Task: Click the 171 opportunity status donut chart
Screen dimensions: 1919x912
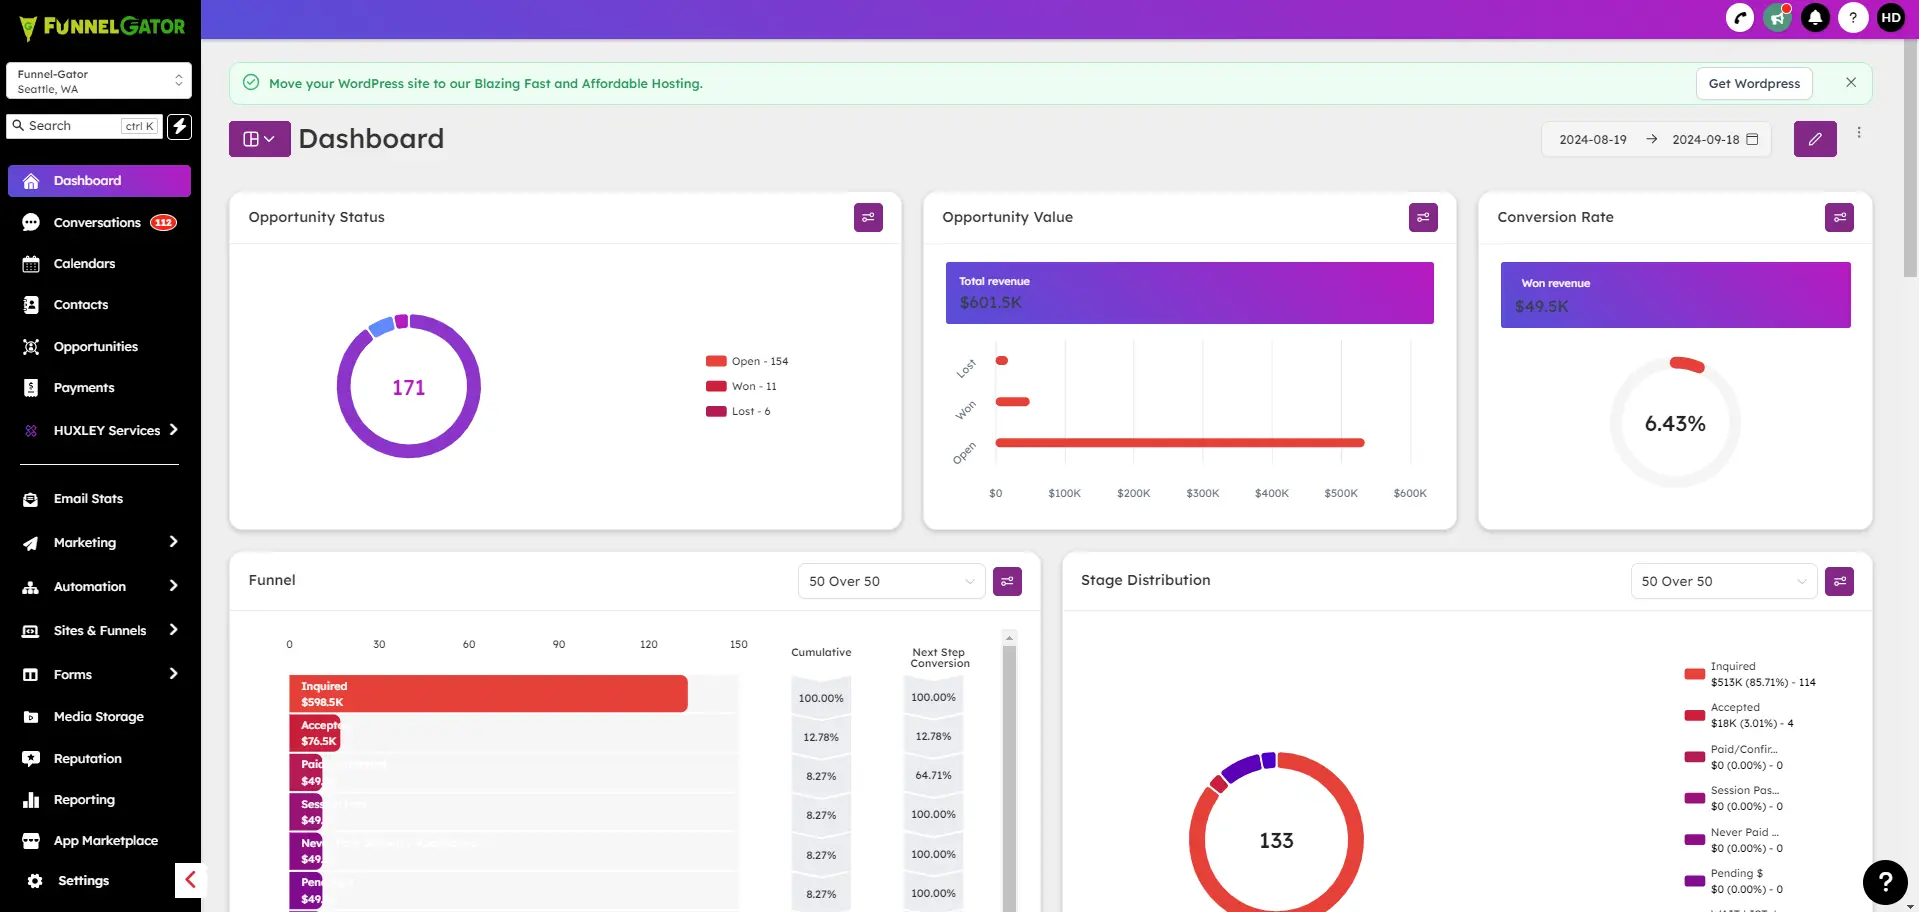Action: [x=408, y=387]
